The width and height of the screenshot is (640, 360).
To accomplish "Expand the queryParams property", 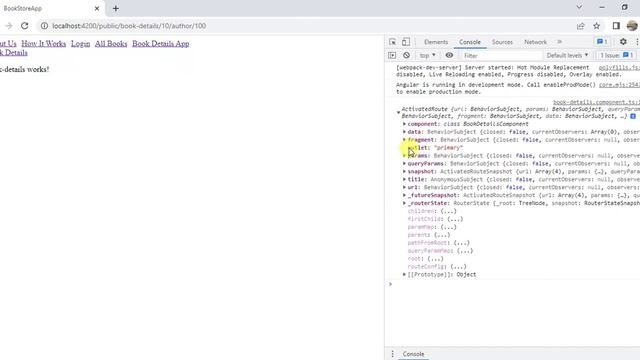I will click(404, 163).
